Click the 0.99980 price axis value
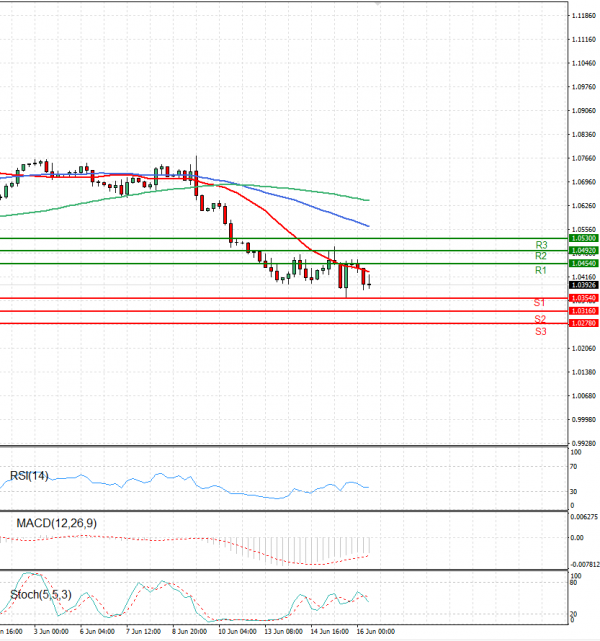 click(584, 419)
